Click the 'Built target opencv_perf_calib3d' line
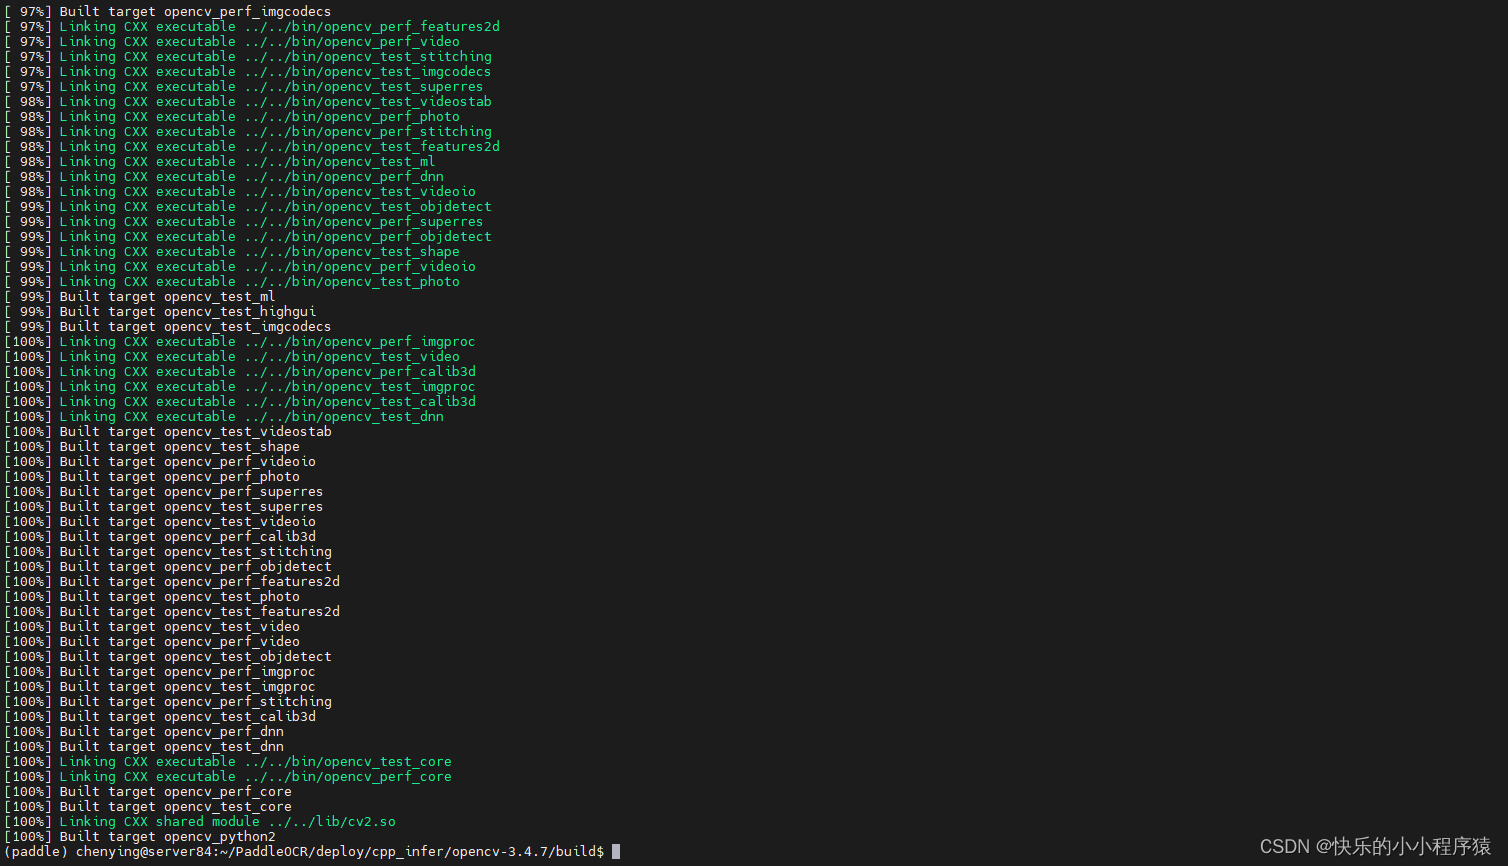Viewport: 1508px width, 866px height. pyautogui.click(x=160, y=537)
